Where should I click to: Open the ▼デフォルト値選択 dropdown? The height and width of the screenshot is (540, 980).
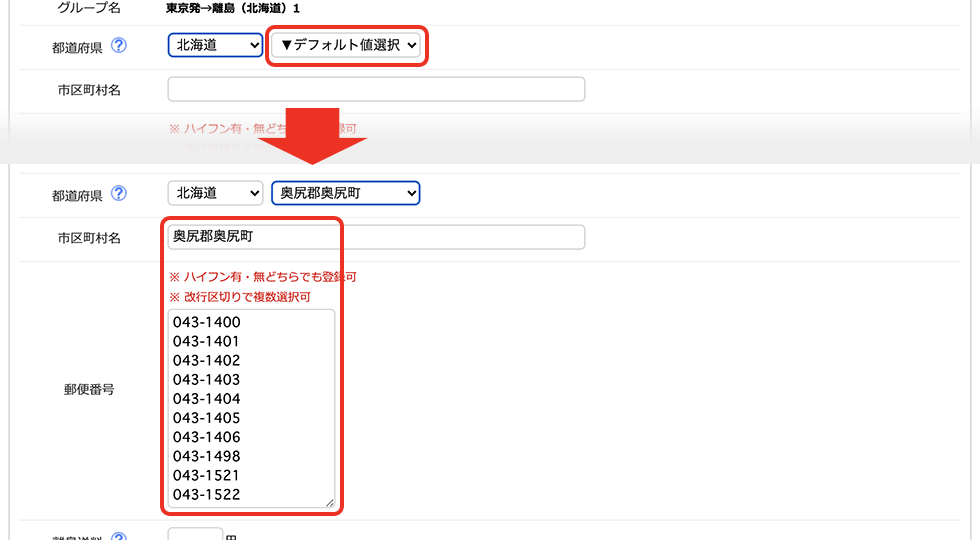(x=346, y=45)
